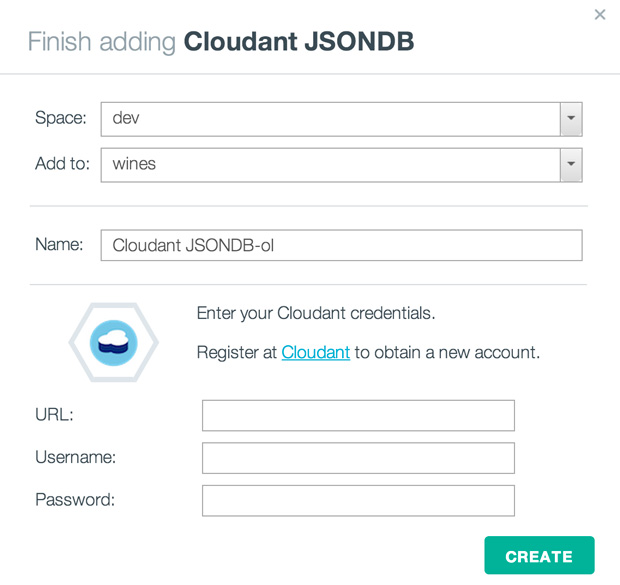Focus the Username input box
The width and height of the screenshot is (620, 585).
click(358, 458)
